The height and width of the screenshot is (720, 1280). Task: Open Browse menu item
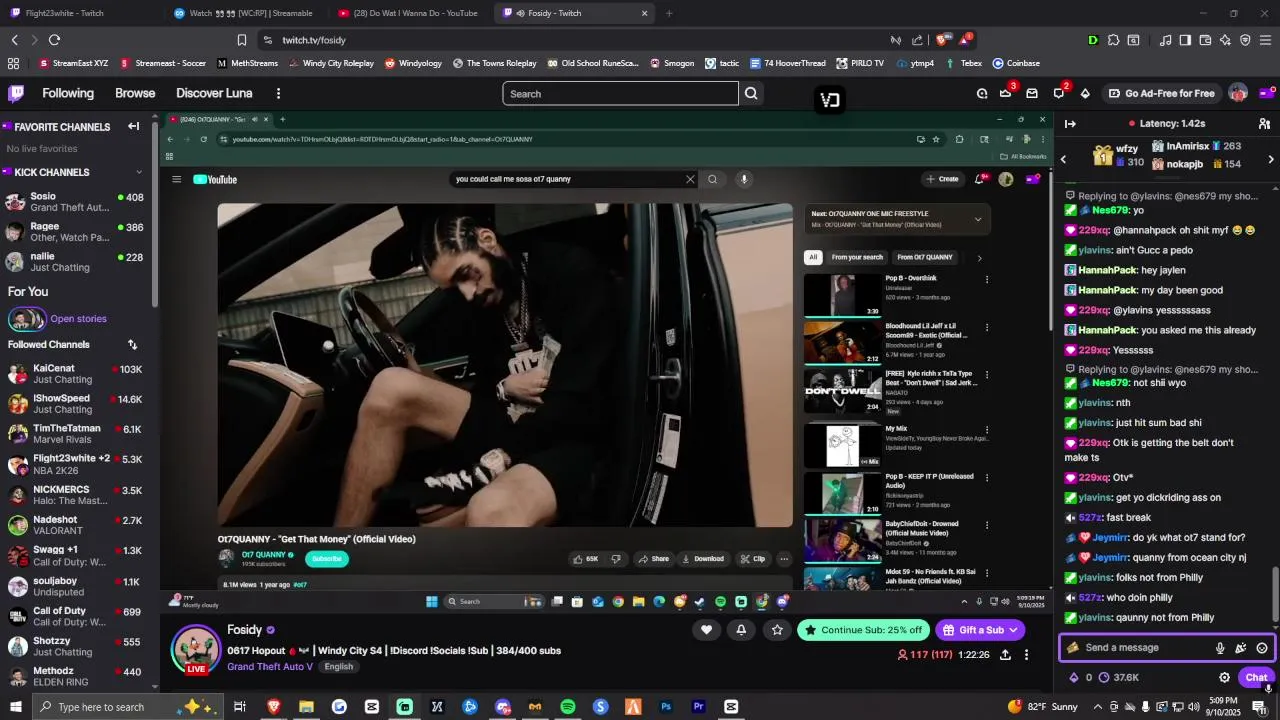(x=135, y=93)
